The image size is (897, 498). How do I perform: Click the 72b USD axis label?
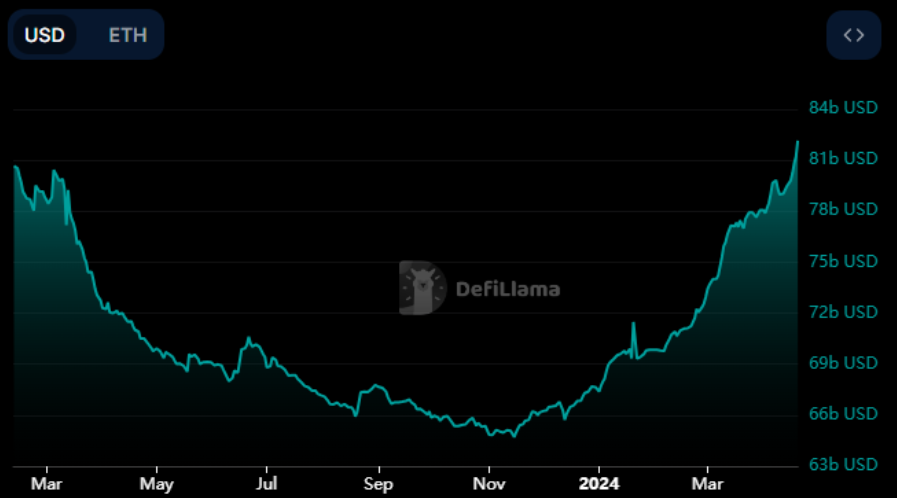click(x=843, y=312)
